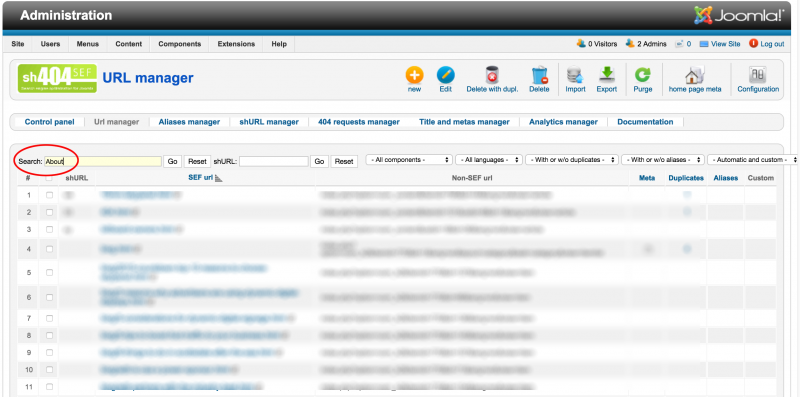The width and height of the screenshot is (800, 397).
Task: Switch to 404 requests manager tab
Action: coord(359,122)
